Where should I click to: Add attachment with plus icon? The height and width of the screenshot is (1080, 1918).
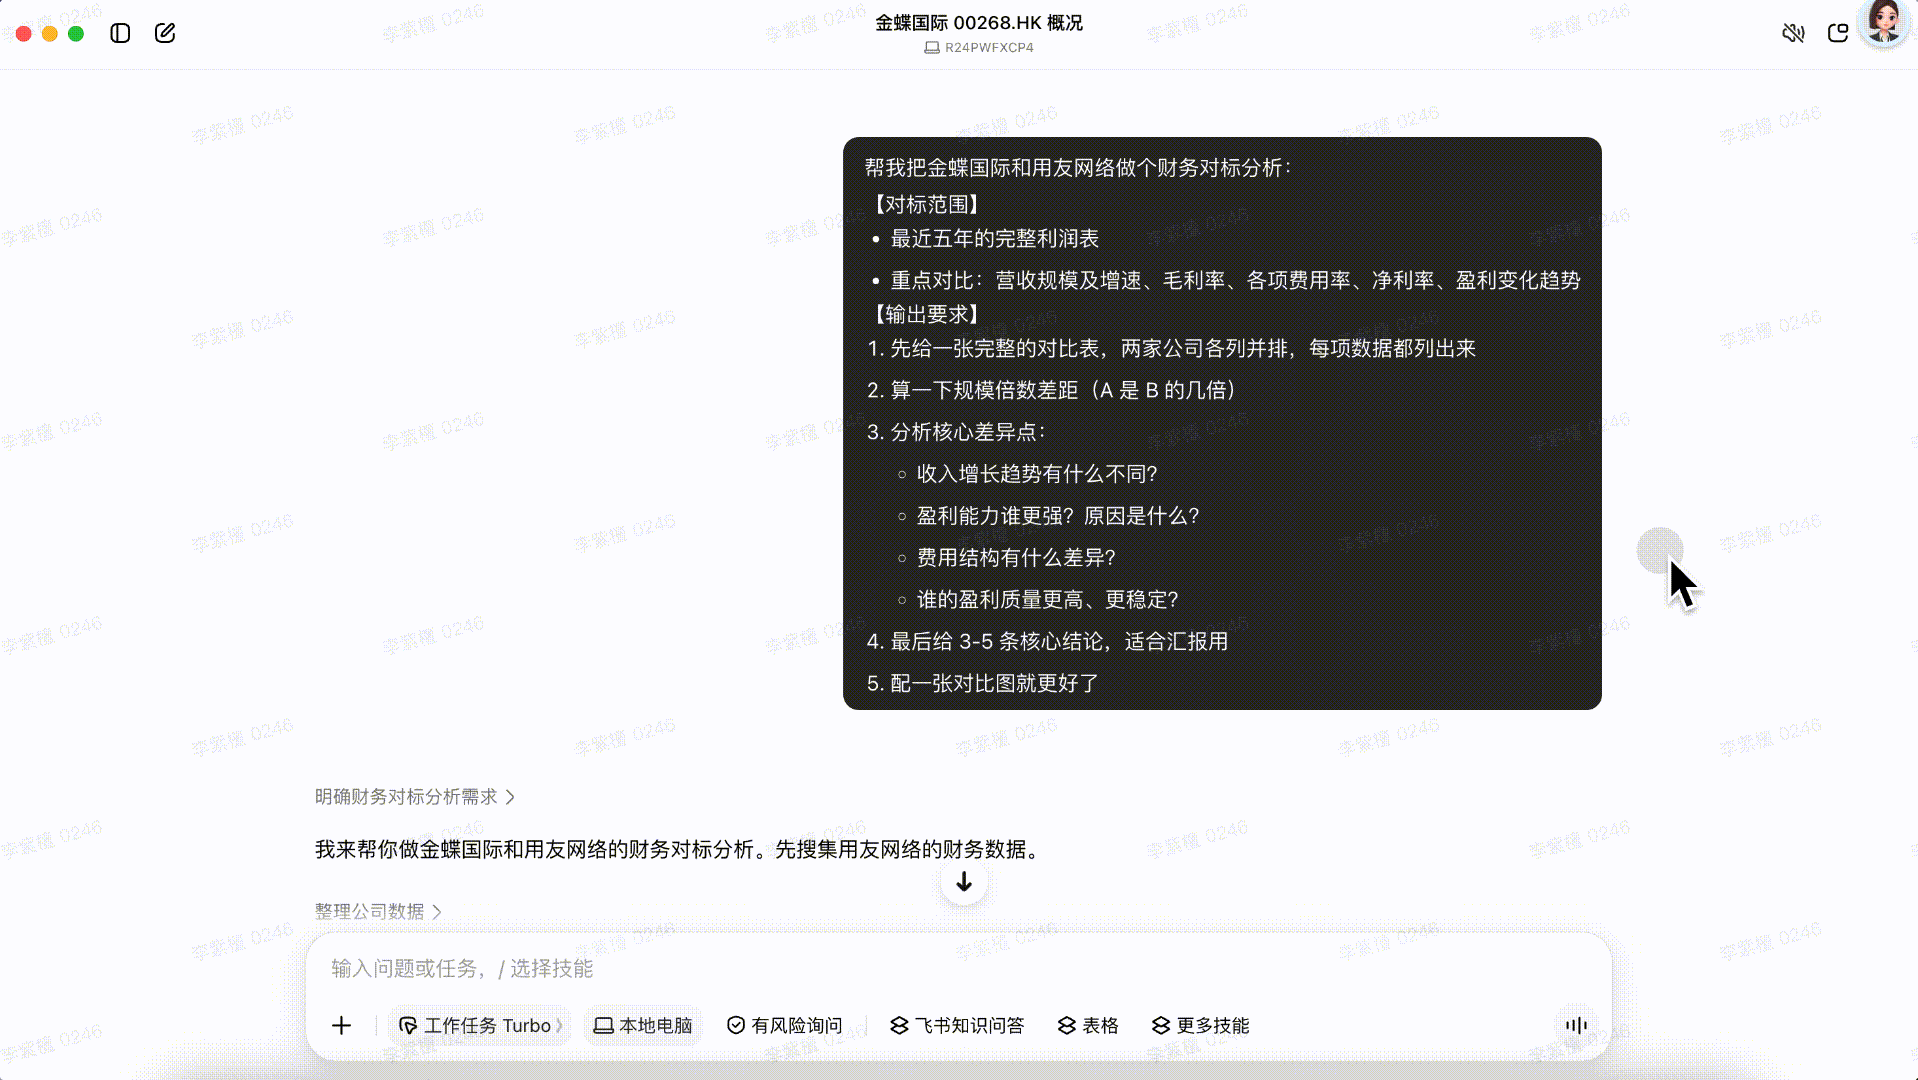341,1025
